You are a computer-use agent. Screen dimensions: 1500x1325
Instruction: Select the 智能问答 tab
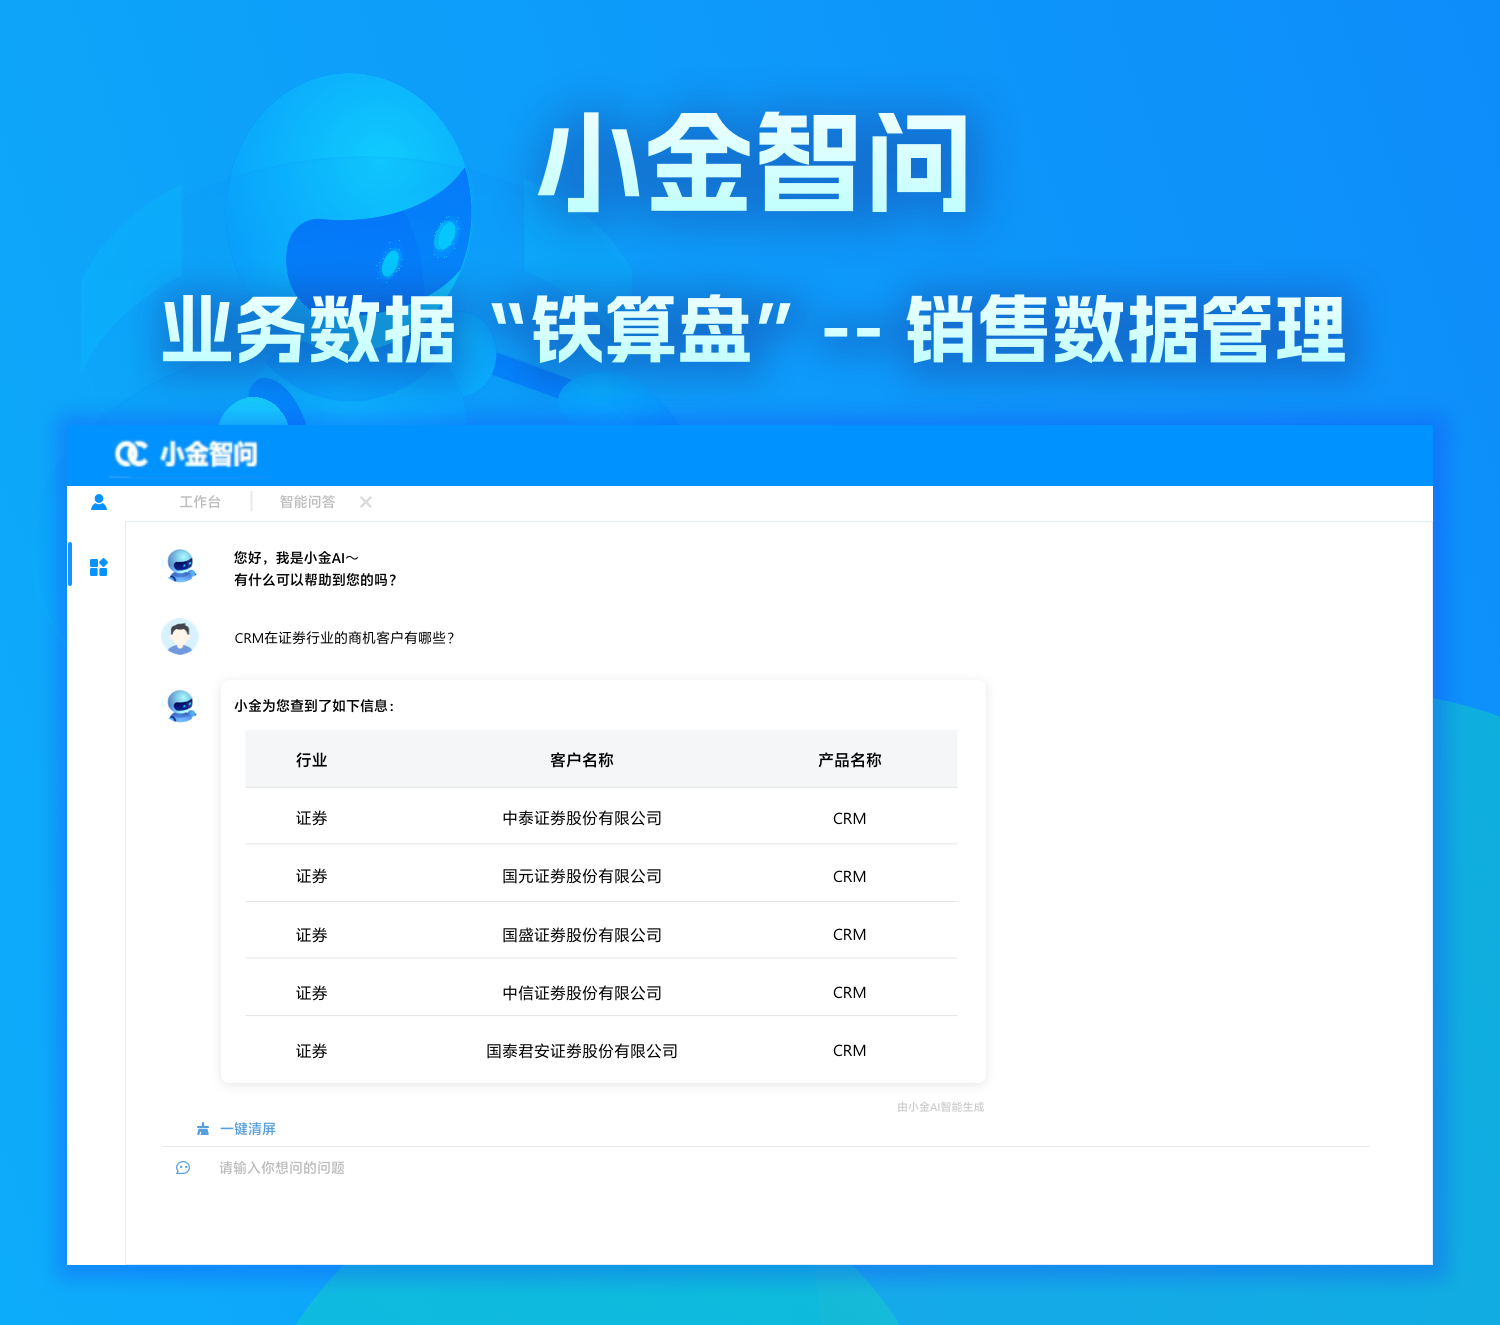coord(307,502)
